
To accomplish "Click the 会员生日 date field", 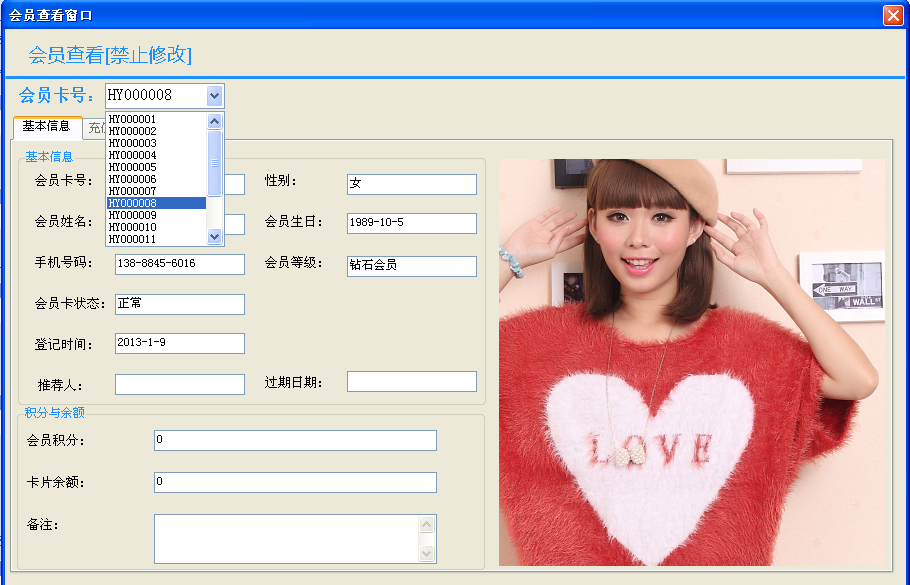I will click(411, 223).
